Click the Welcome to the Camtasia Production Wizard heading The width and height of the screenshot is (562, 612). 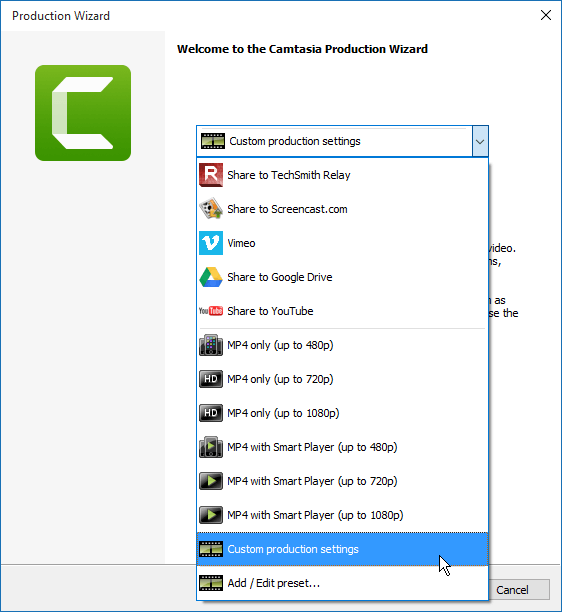coord(302,49)
